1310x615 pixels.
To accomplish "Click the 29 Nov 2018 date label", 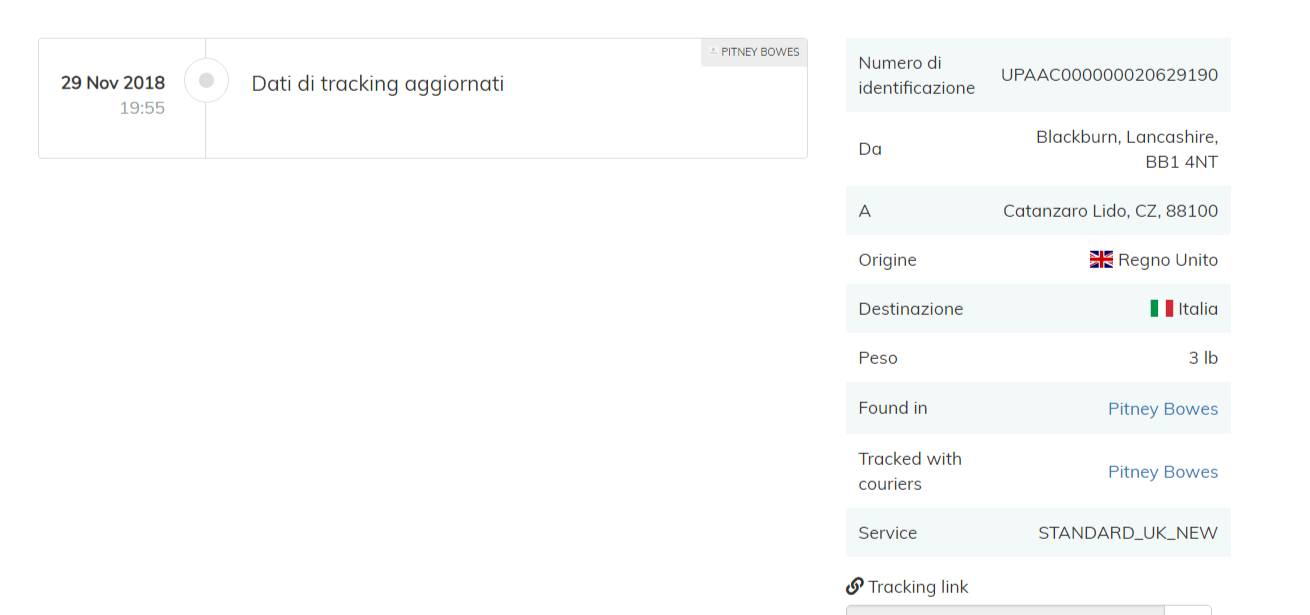I will pyautogui.click(x=113, y=83).
